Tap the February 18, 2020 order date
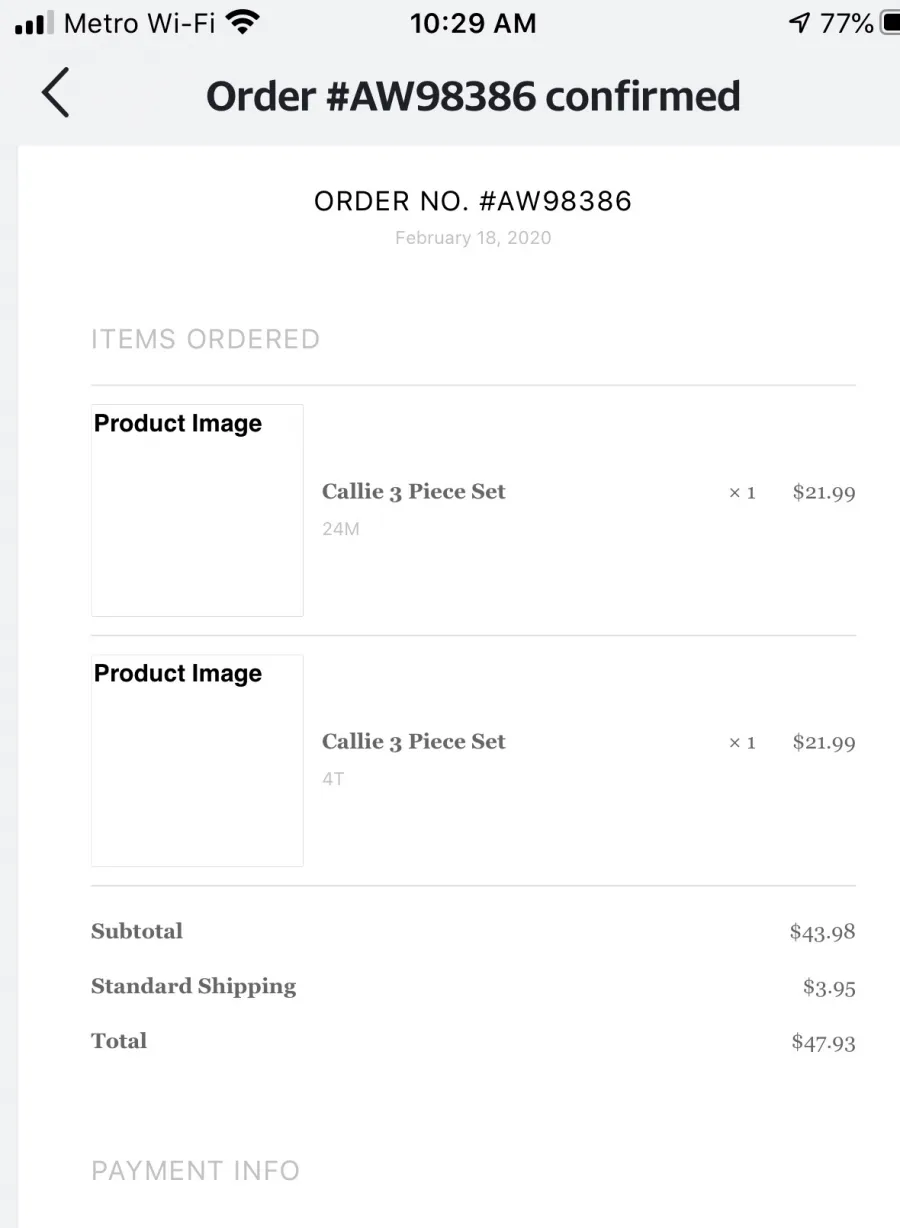The image size is (900, 1228). 473,238
